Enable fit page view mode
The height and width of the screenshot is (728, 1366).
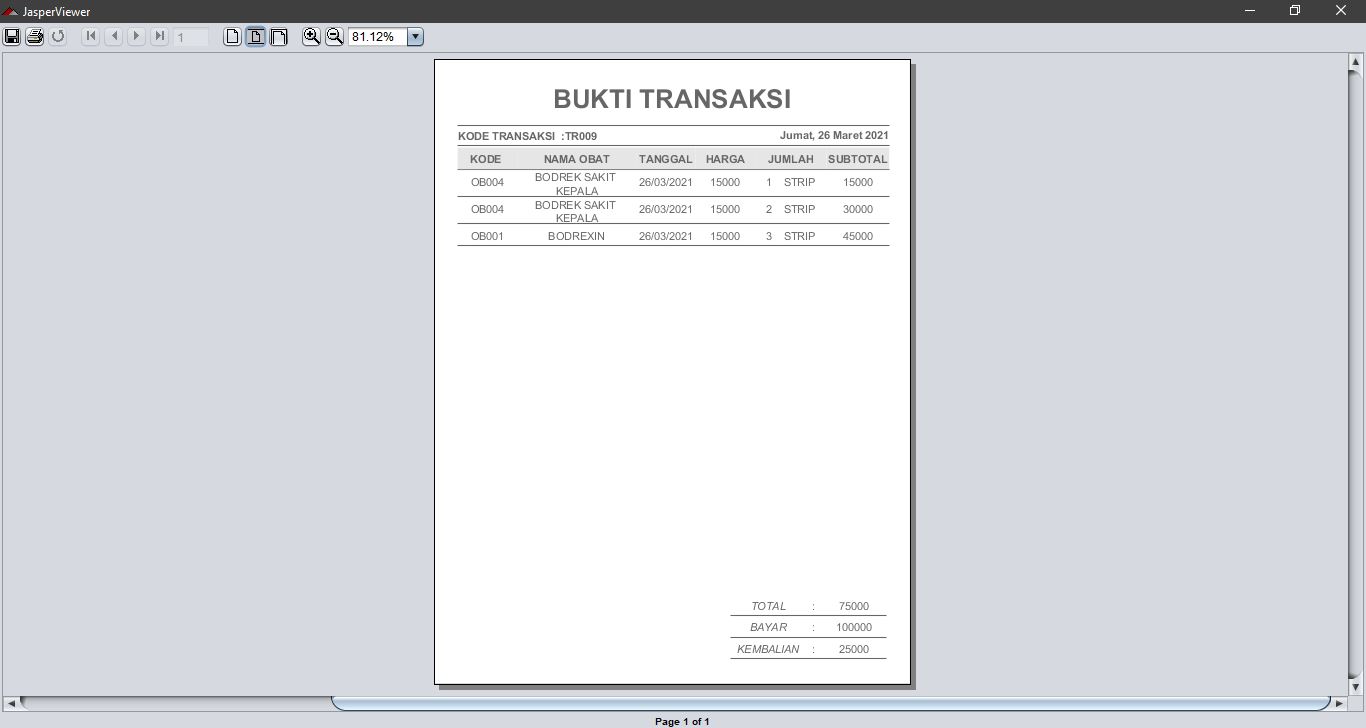tap(255, 36)
